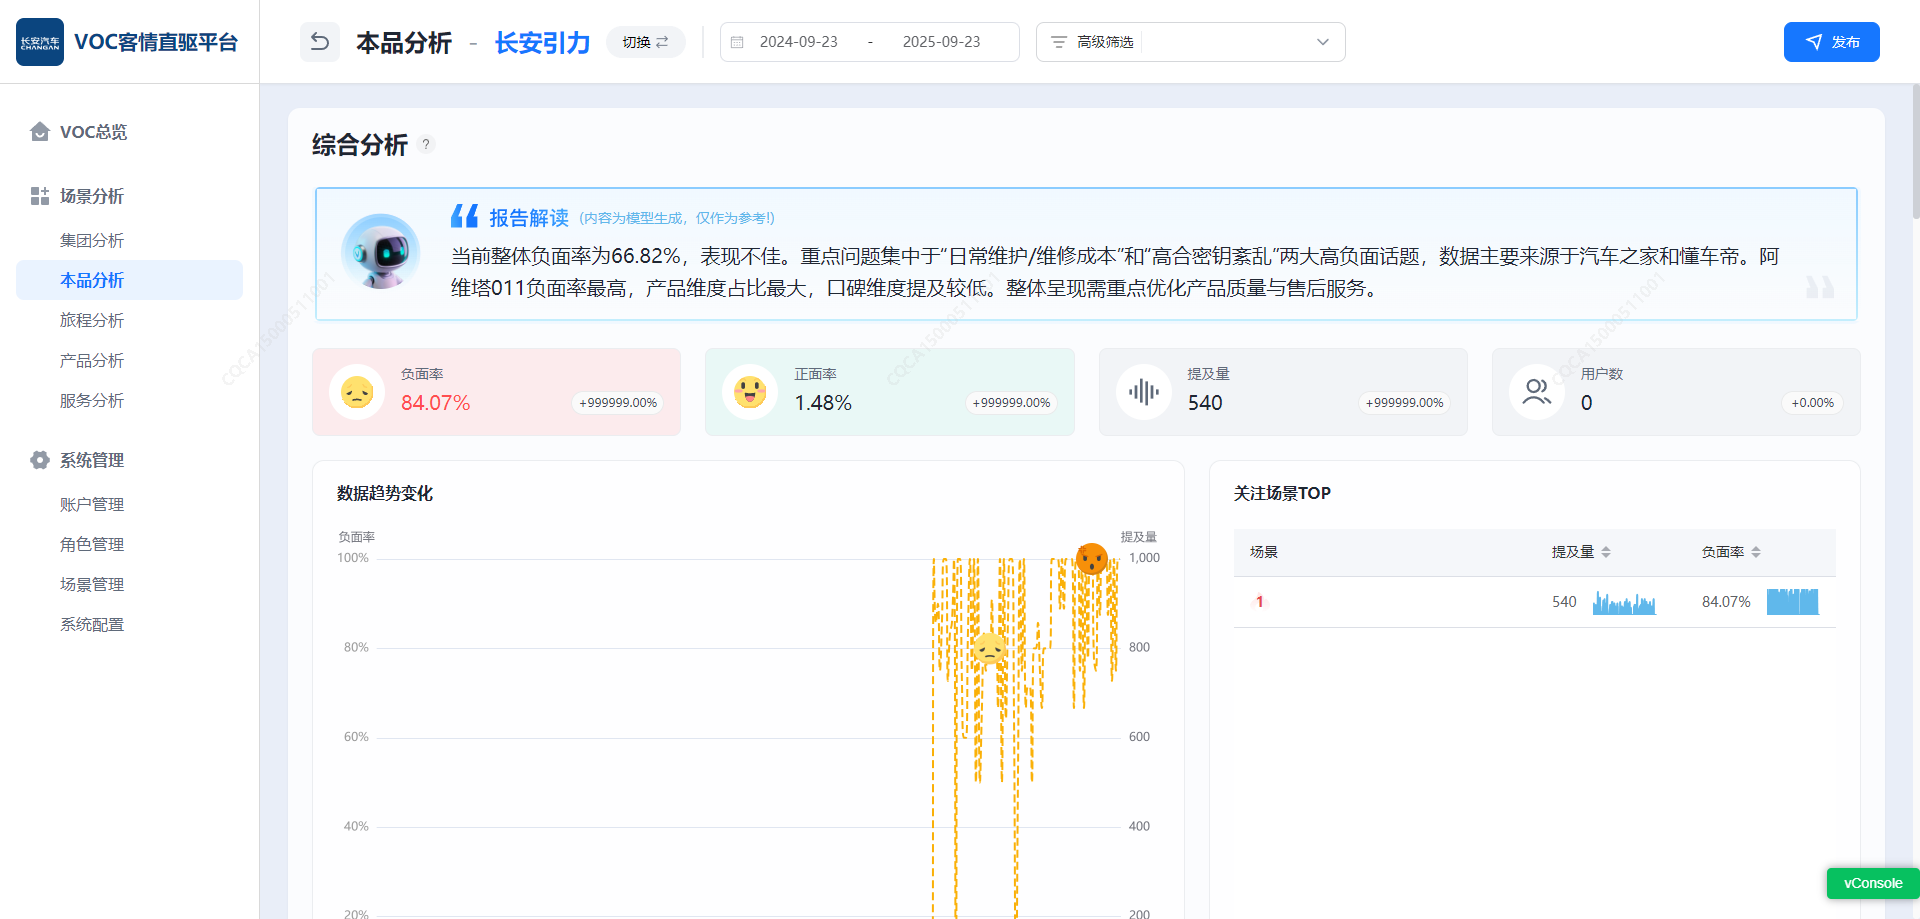Open the 高级筛选 dropdown
The image size is (1920, 919).
tap(1190, 42)
